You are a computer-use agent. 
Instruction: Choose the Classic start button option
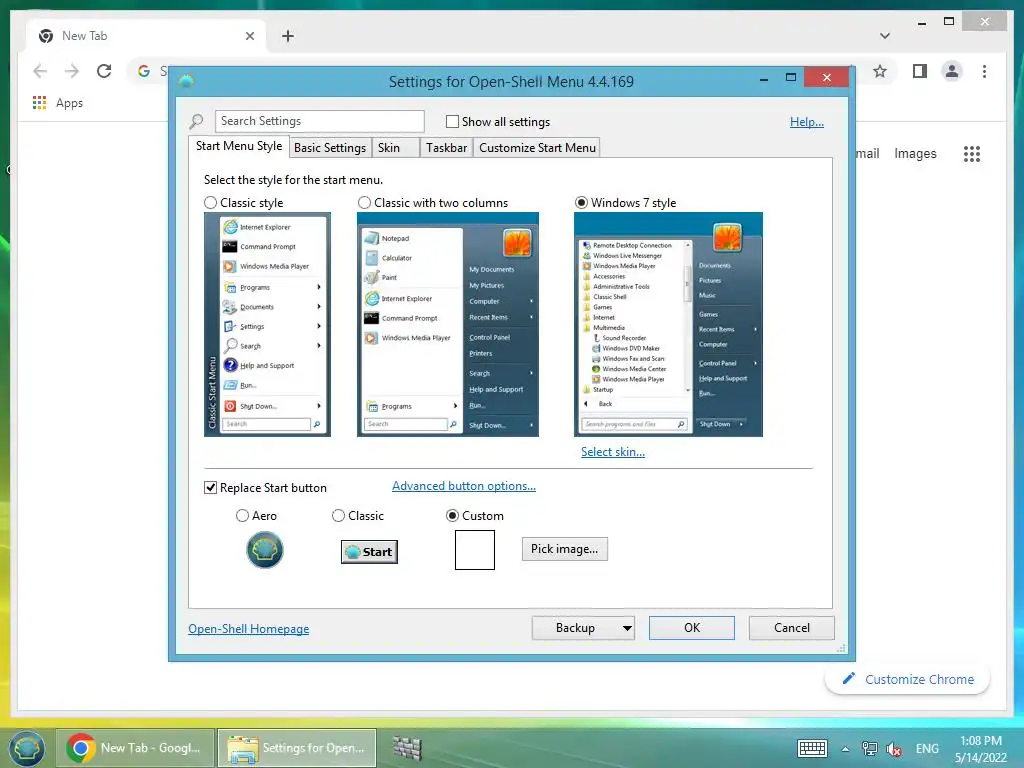[x=338, y=516]
